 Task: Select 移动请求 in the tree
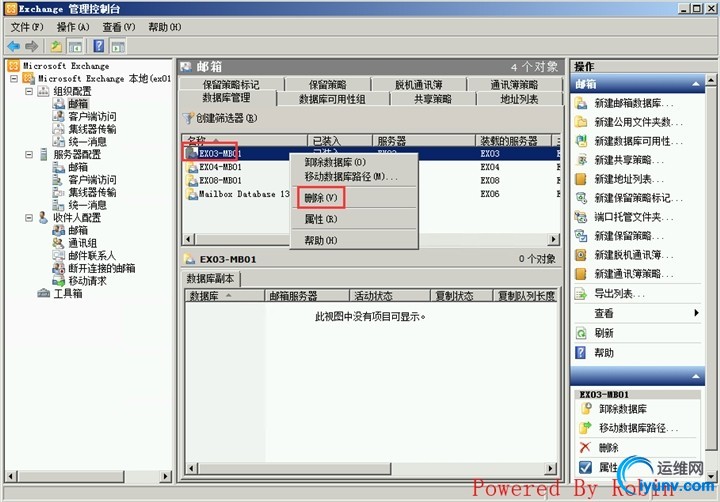(x=87, y=281)
